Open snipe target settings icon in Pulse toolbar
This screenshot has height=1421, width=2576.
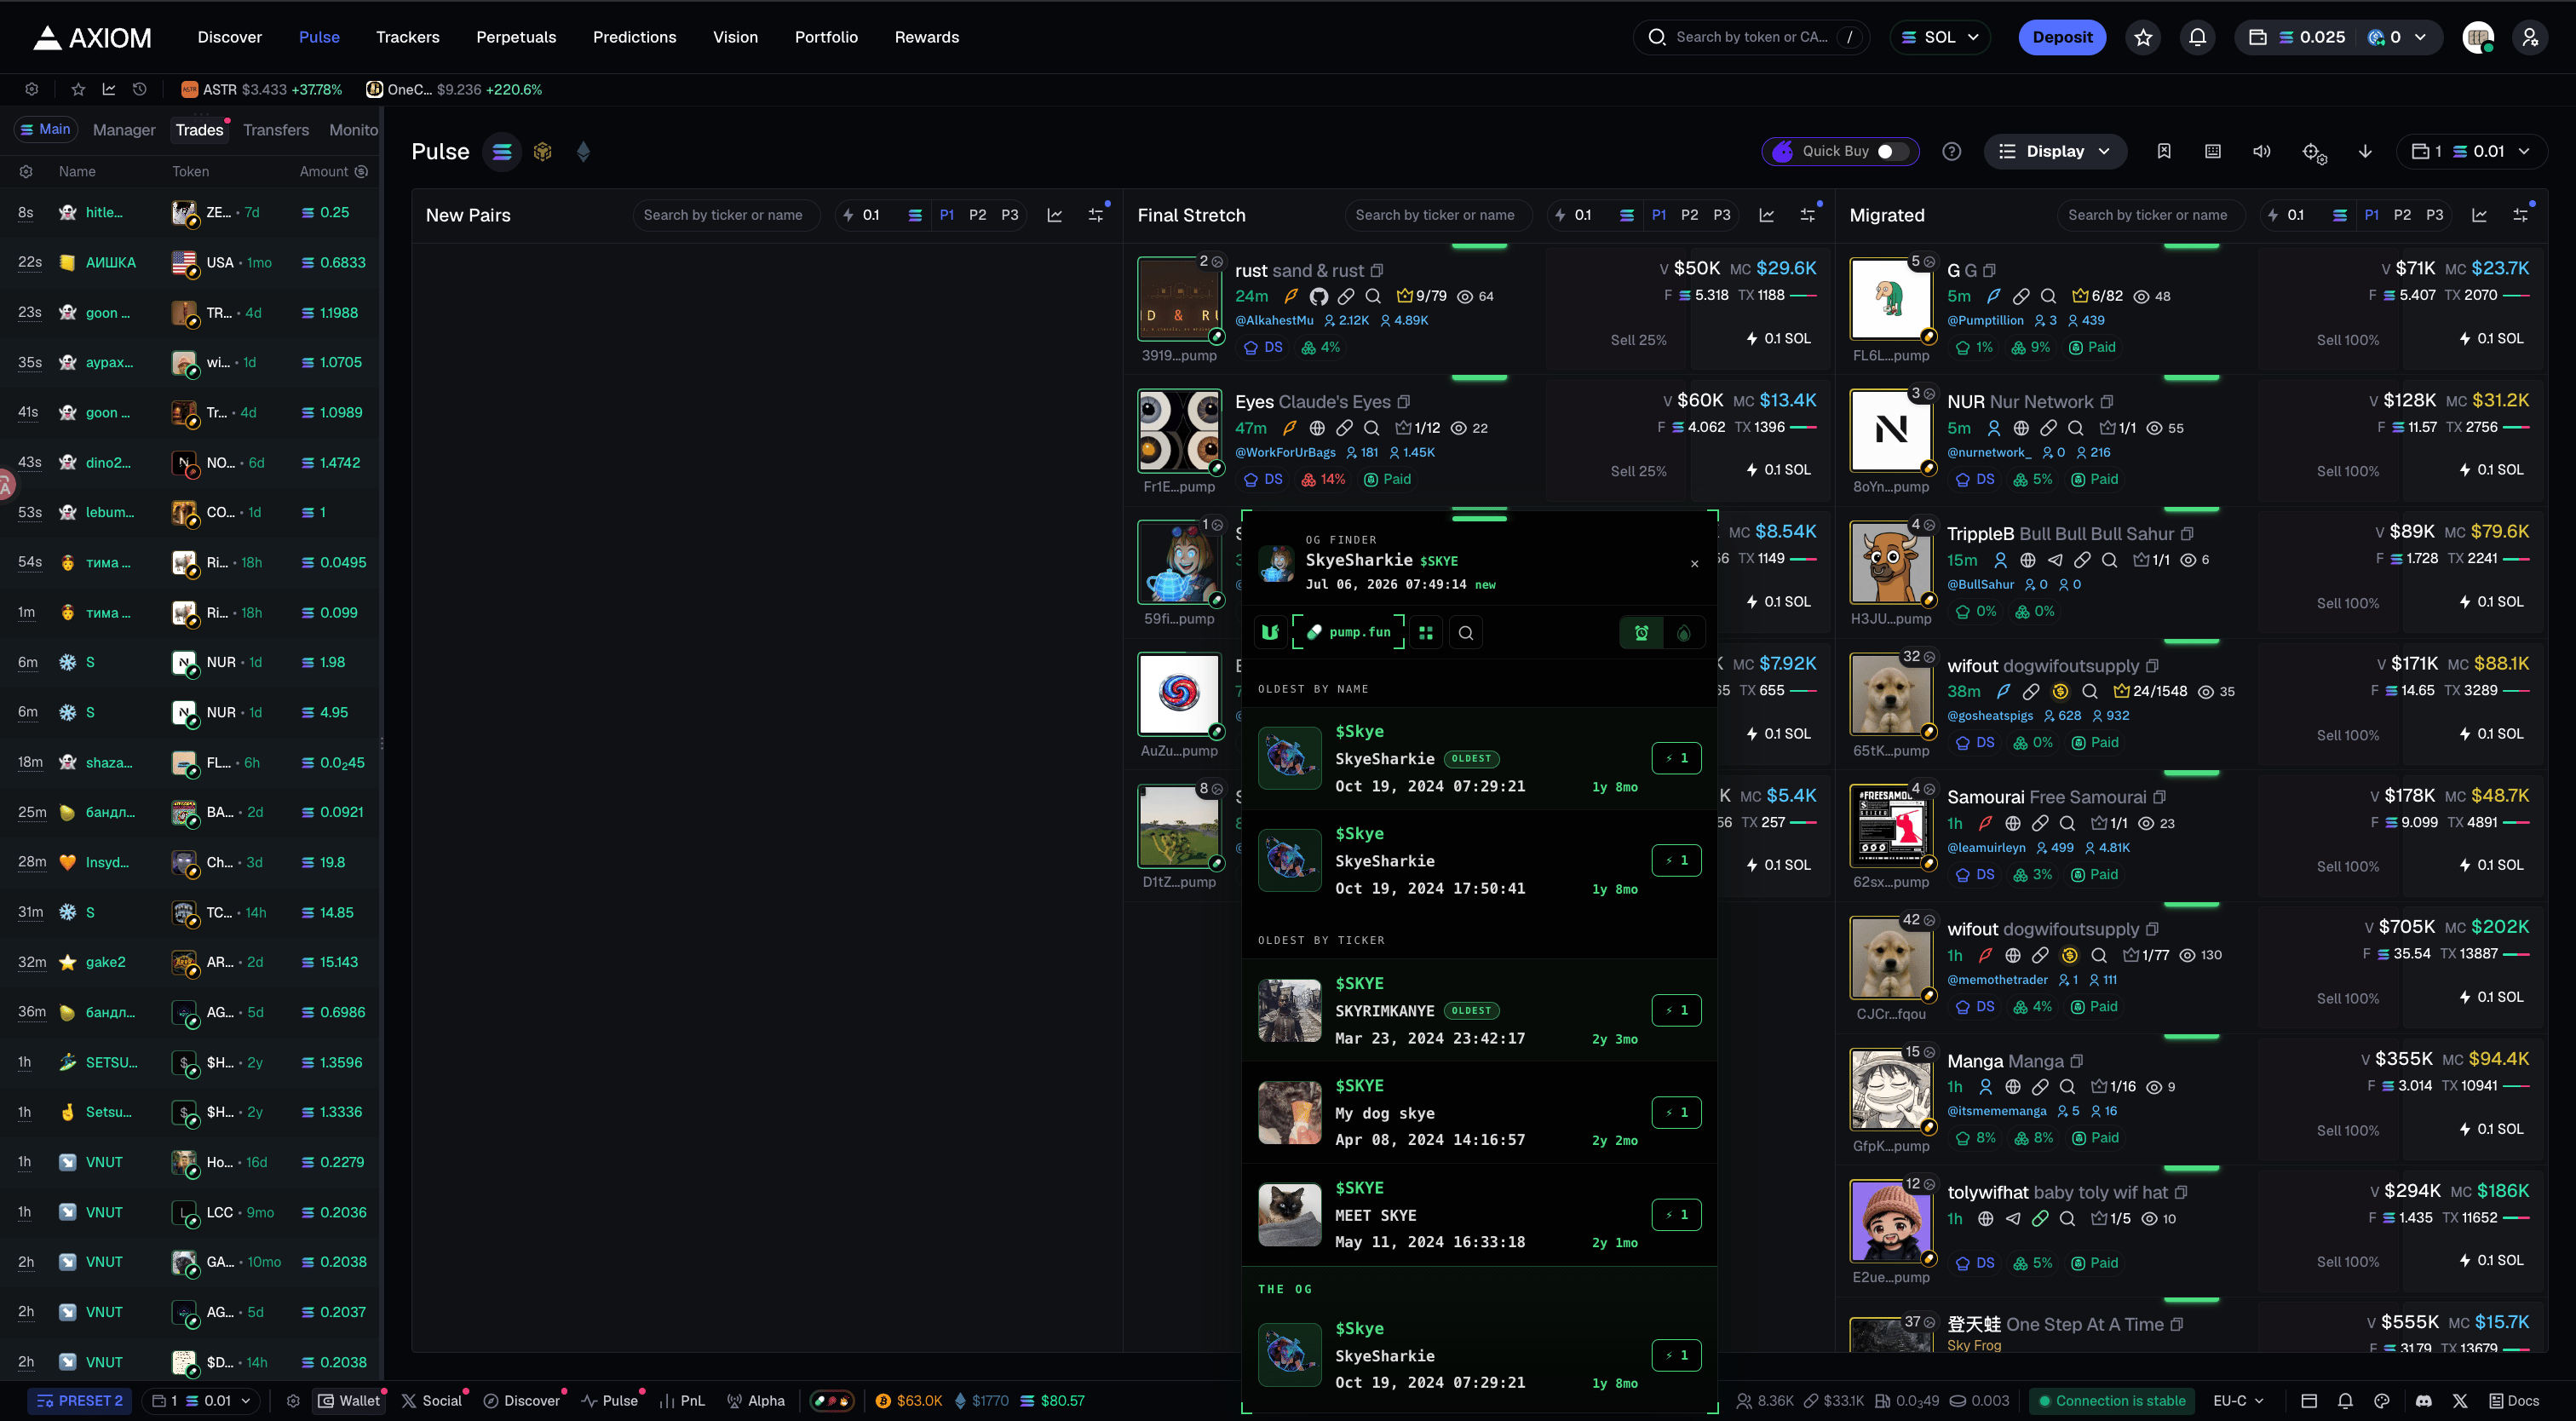(x=2314, y=152)
